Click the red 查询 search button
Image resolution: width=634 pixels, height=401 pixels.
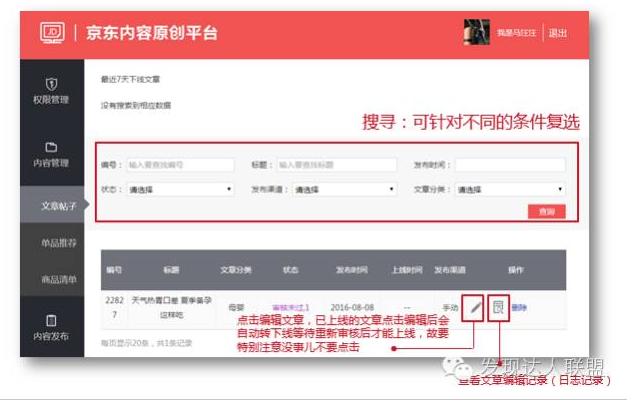click(x=546, y=211)
